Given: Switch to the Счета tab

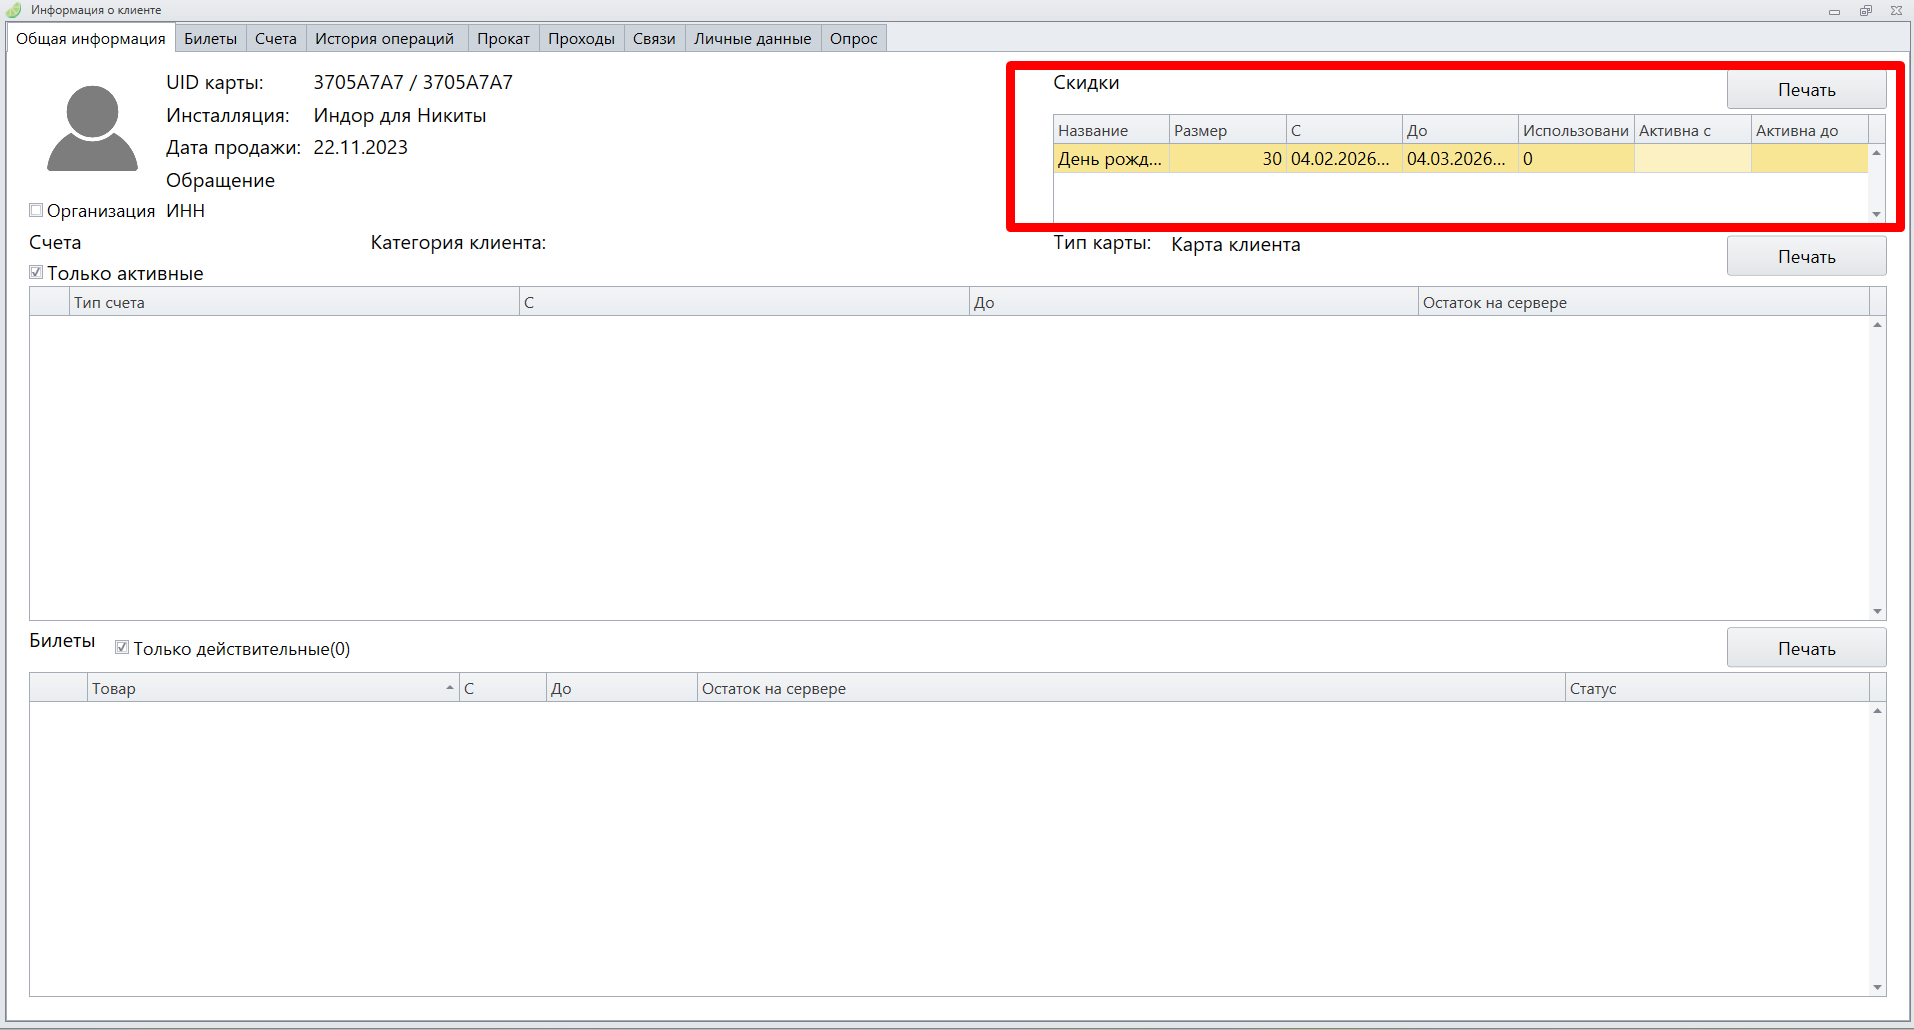Looking at the screenshot, I should point(275,38).
